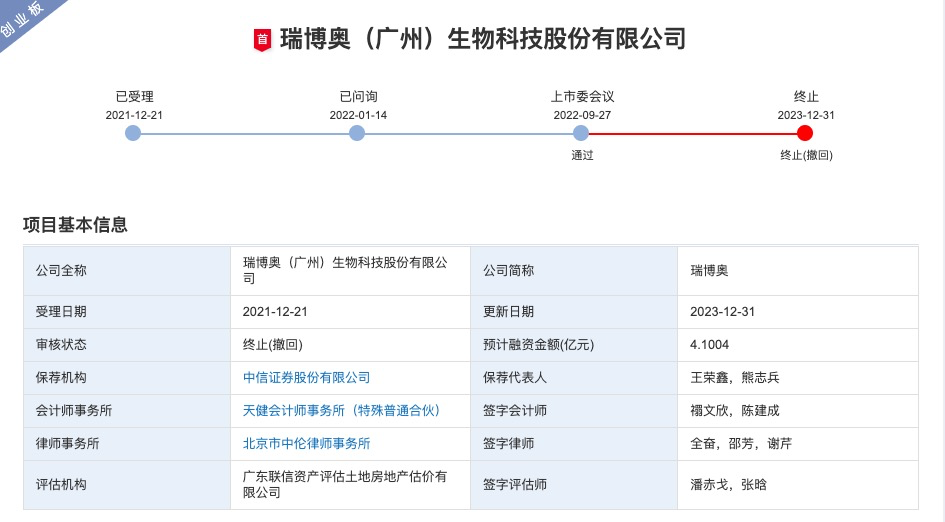Click the company title 瑞博奥（广州）生物科技股份有限公司
945x522 pixels.
pos(483,39)
